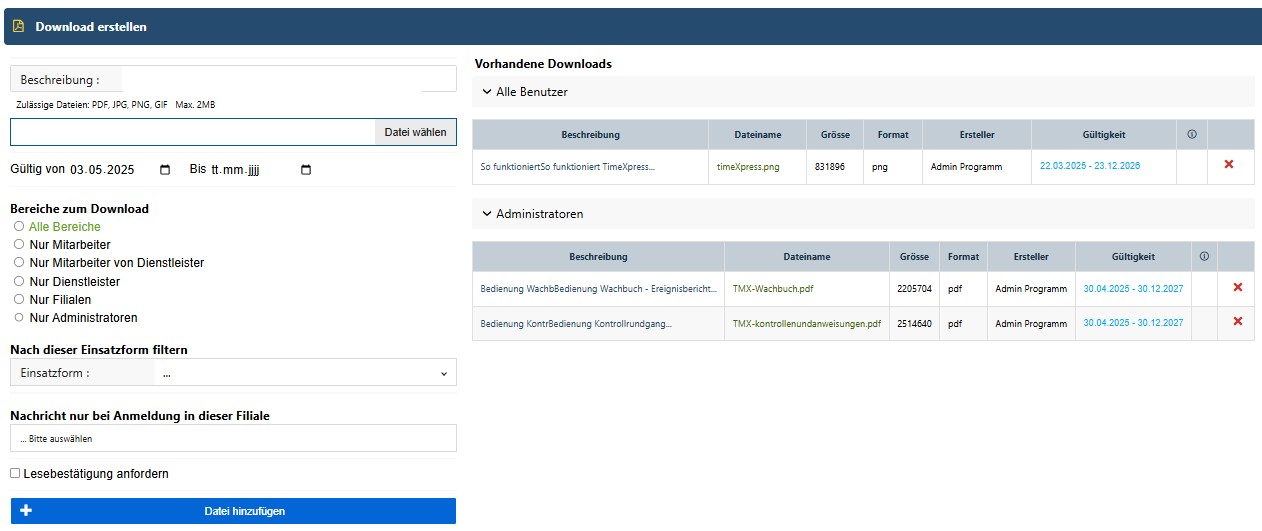1262x531 pixels.
Task: Click Gültigkeit link in TMX-Wachbuch.pdf row
Action: pyautogui.click(x=1133, y=288)
